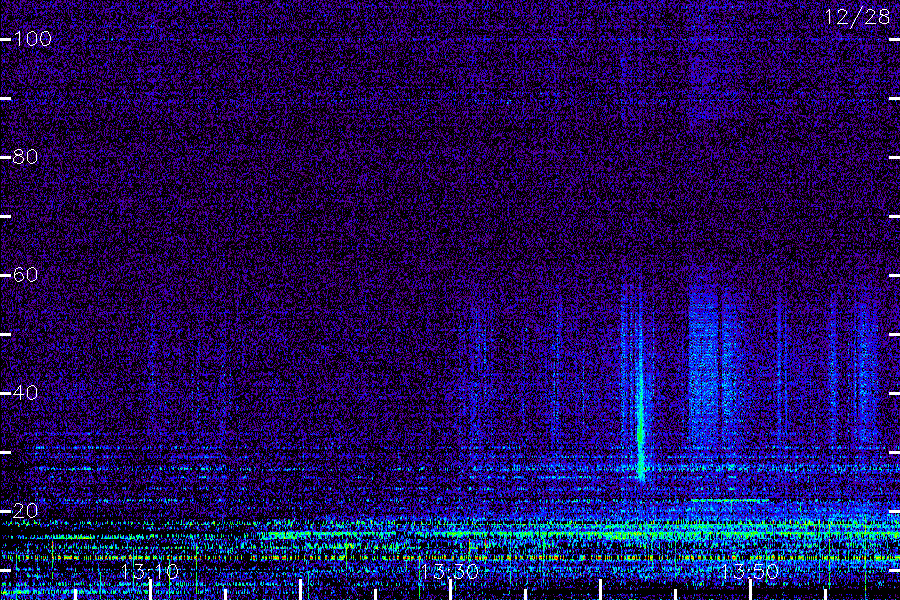Click the 20 frequency axis label
Viewport: 900px width, 600px height.
pyautogui.click(x=25, y=511)
